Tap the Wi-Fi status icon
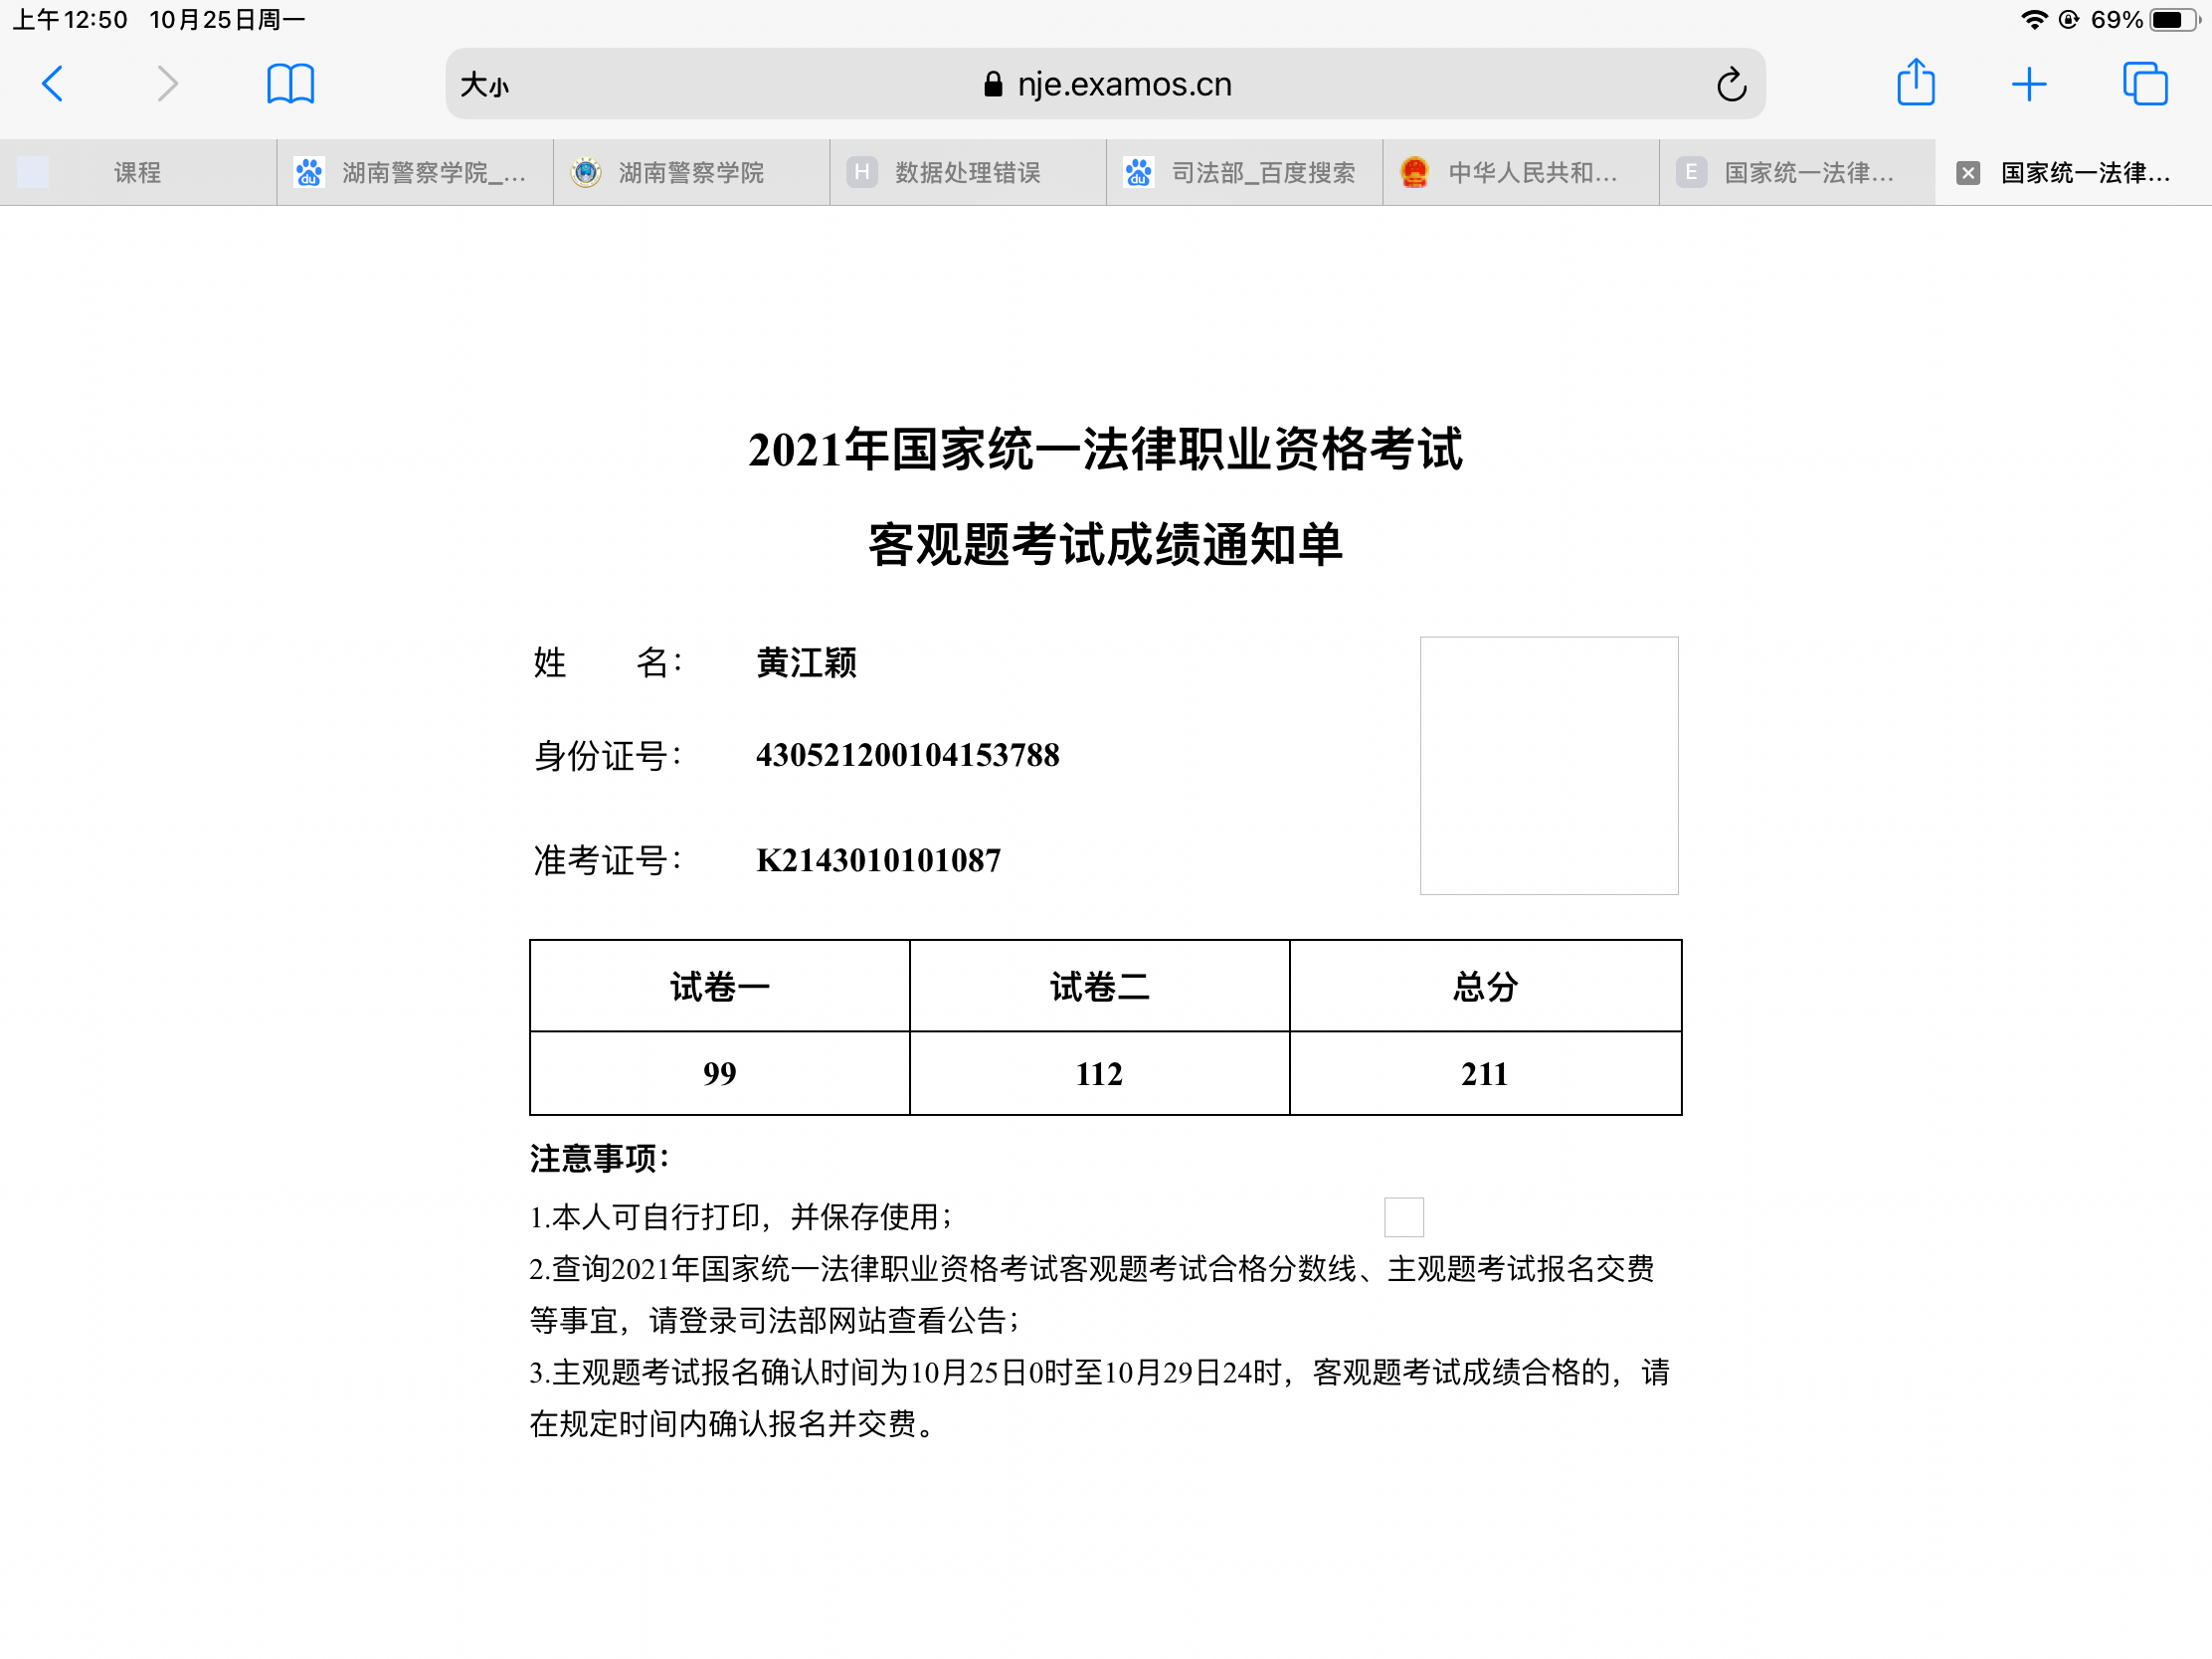 coord(2033,20)
